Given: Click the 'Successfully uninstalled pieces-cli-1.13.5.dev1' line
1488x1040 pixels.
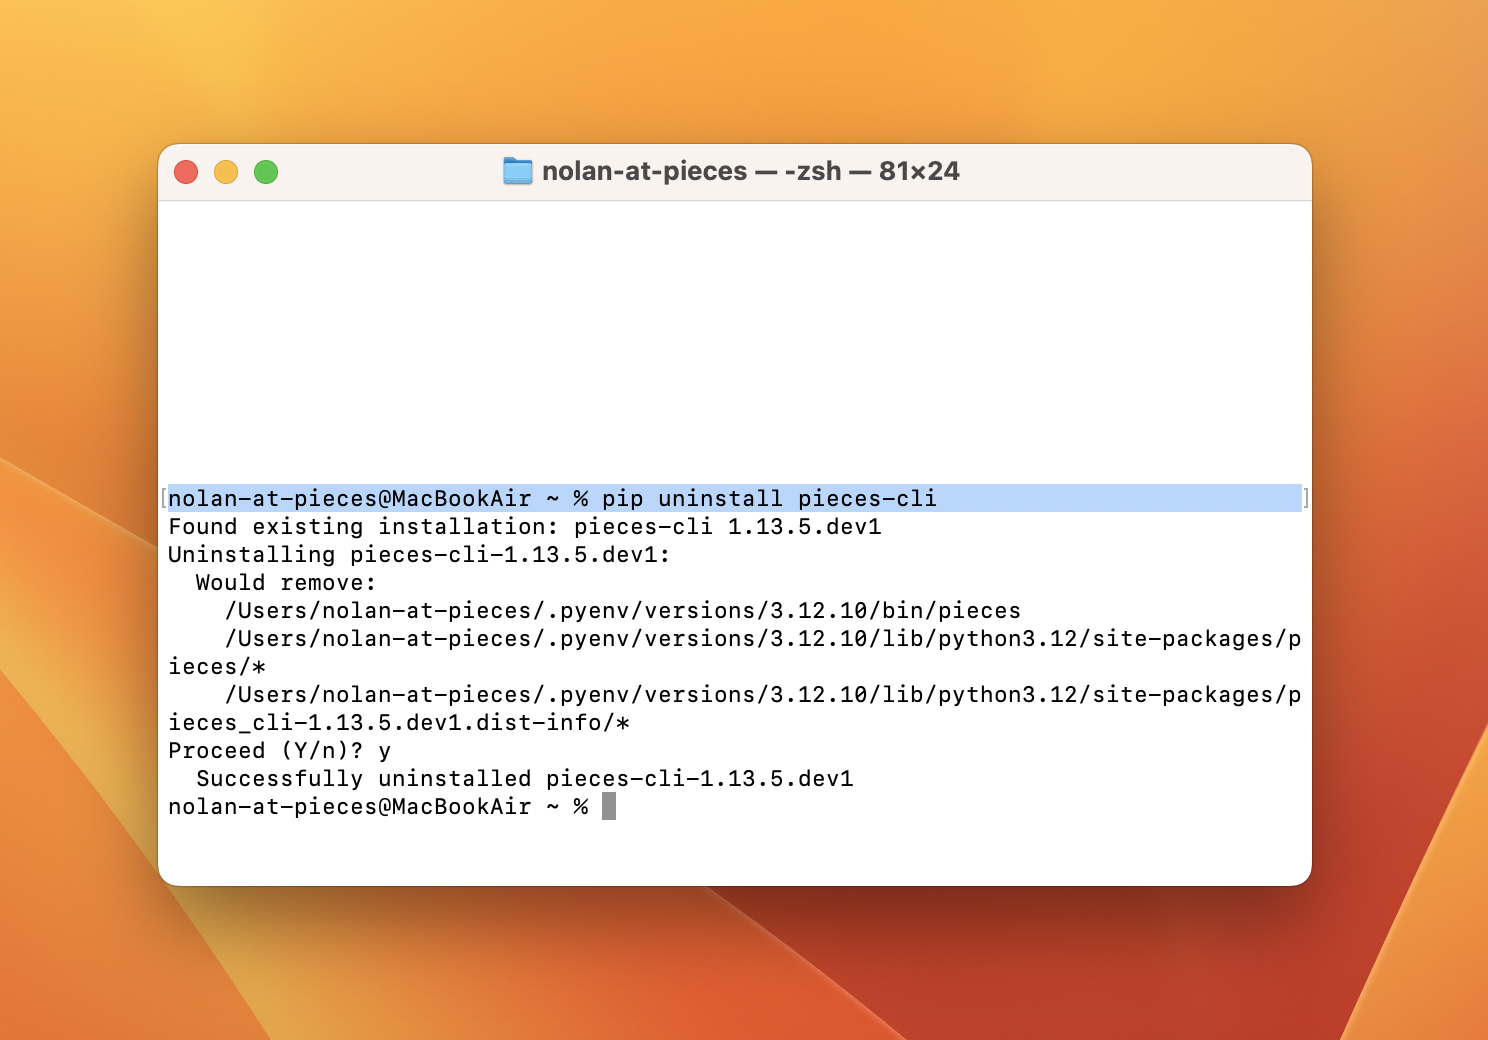Looking at the screenshot, I should [x=525, y=778].
